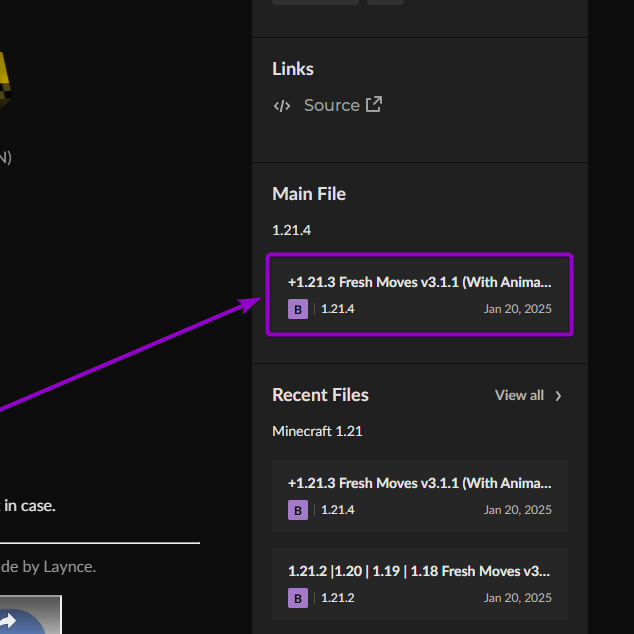
Task: Click the Minecraft 1.21 label
Action: coord(317,431)
